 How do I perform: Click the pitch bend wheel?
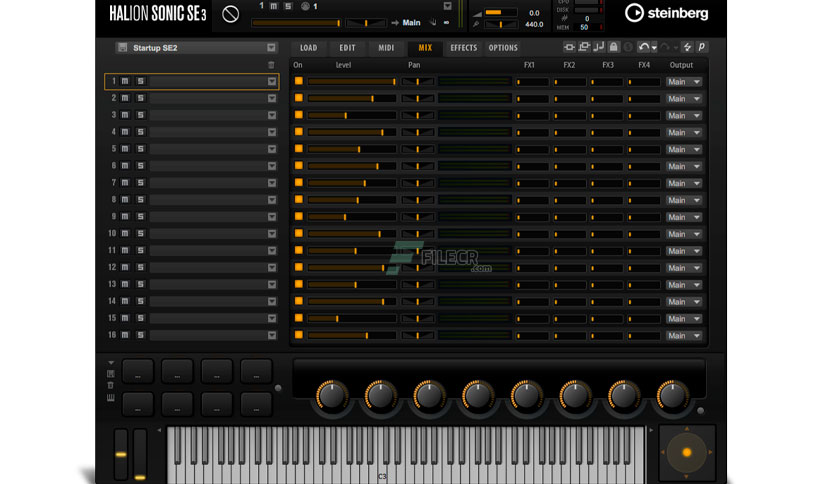coord(121,455)
